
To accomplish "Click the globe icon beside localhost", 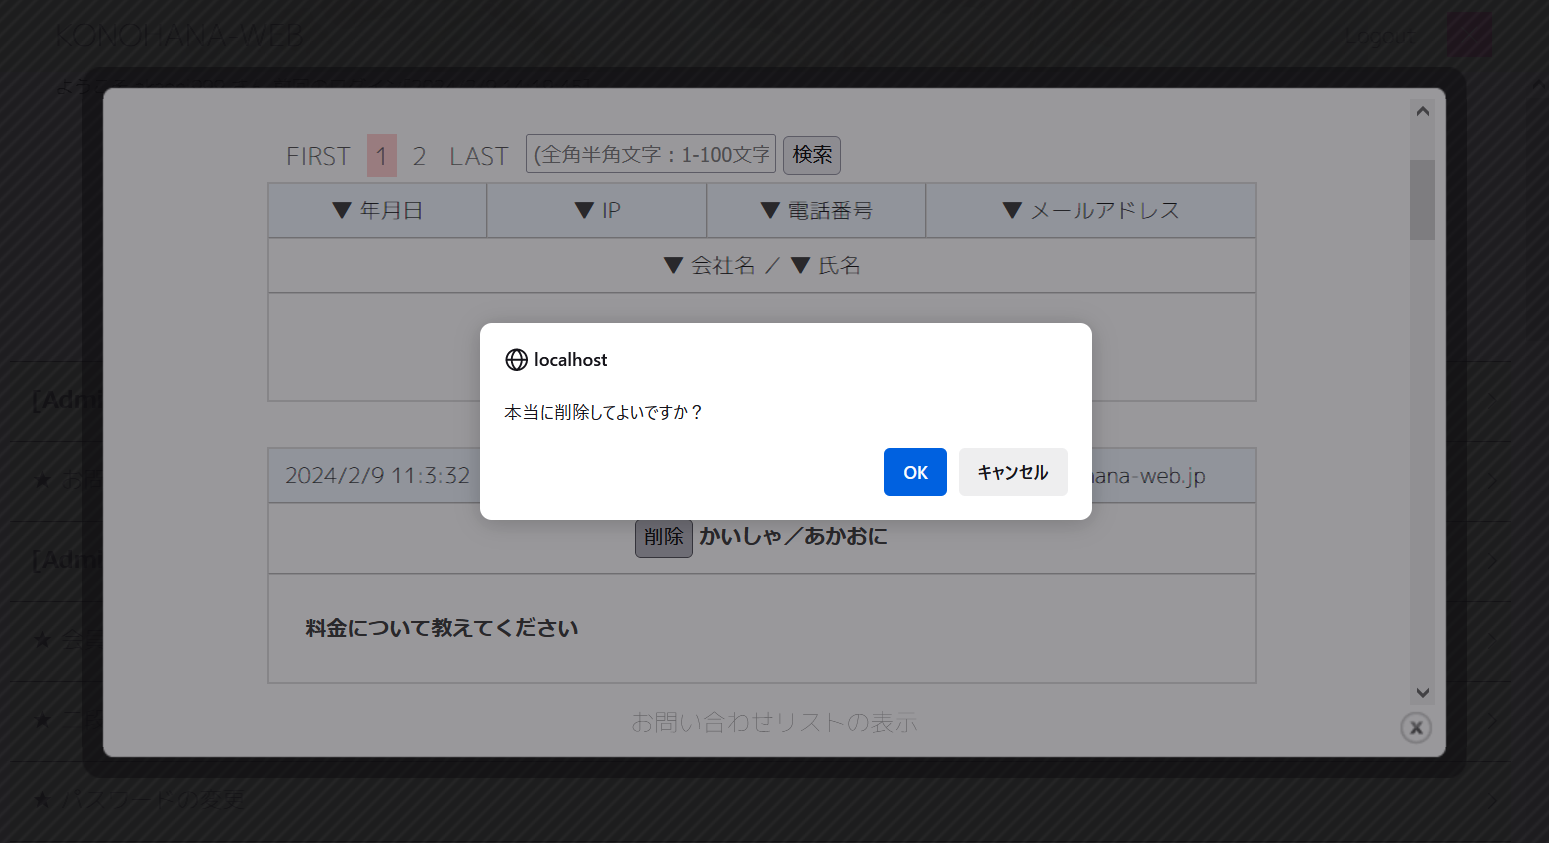I will pyautogui.click(x=516, y=360).
